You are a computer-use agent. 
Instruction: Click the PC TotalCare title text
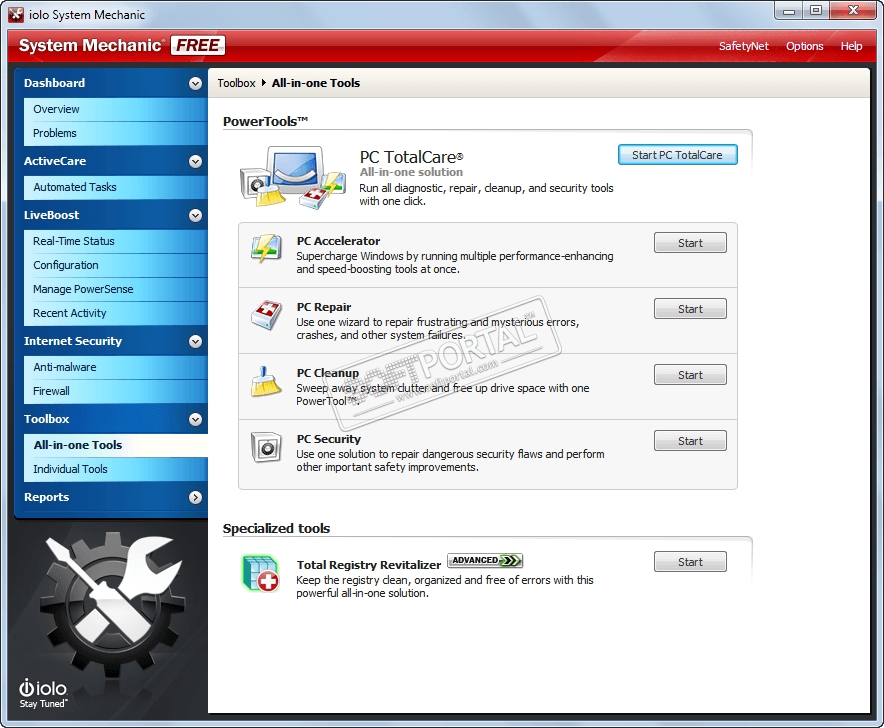coord(412,157)
